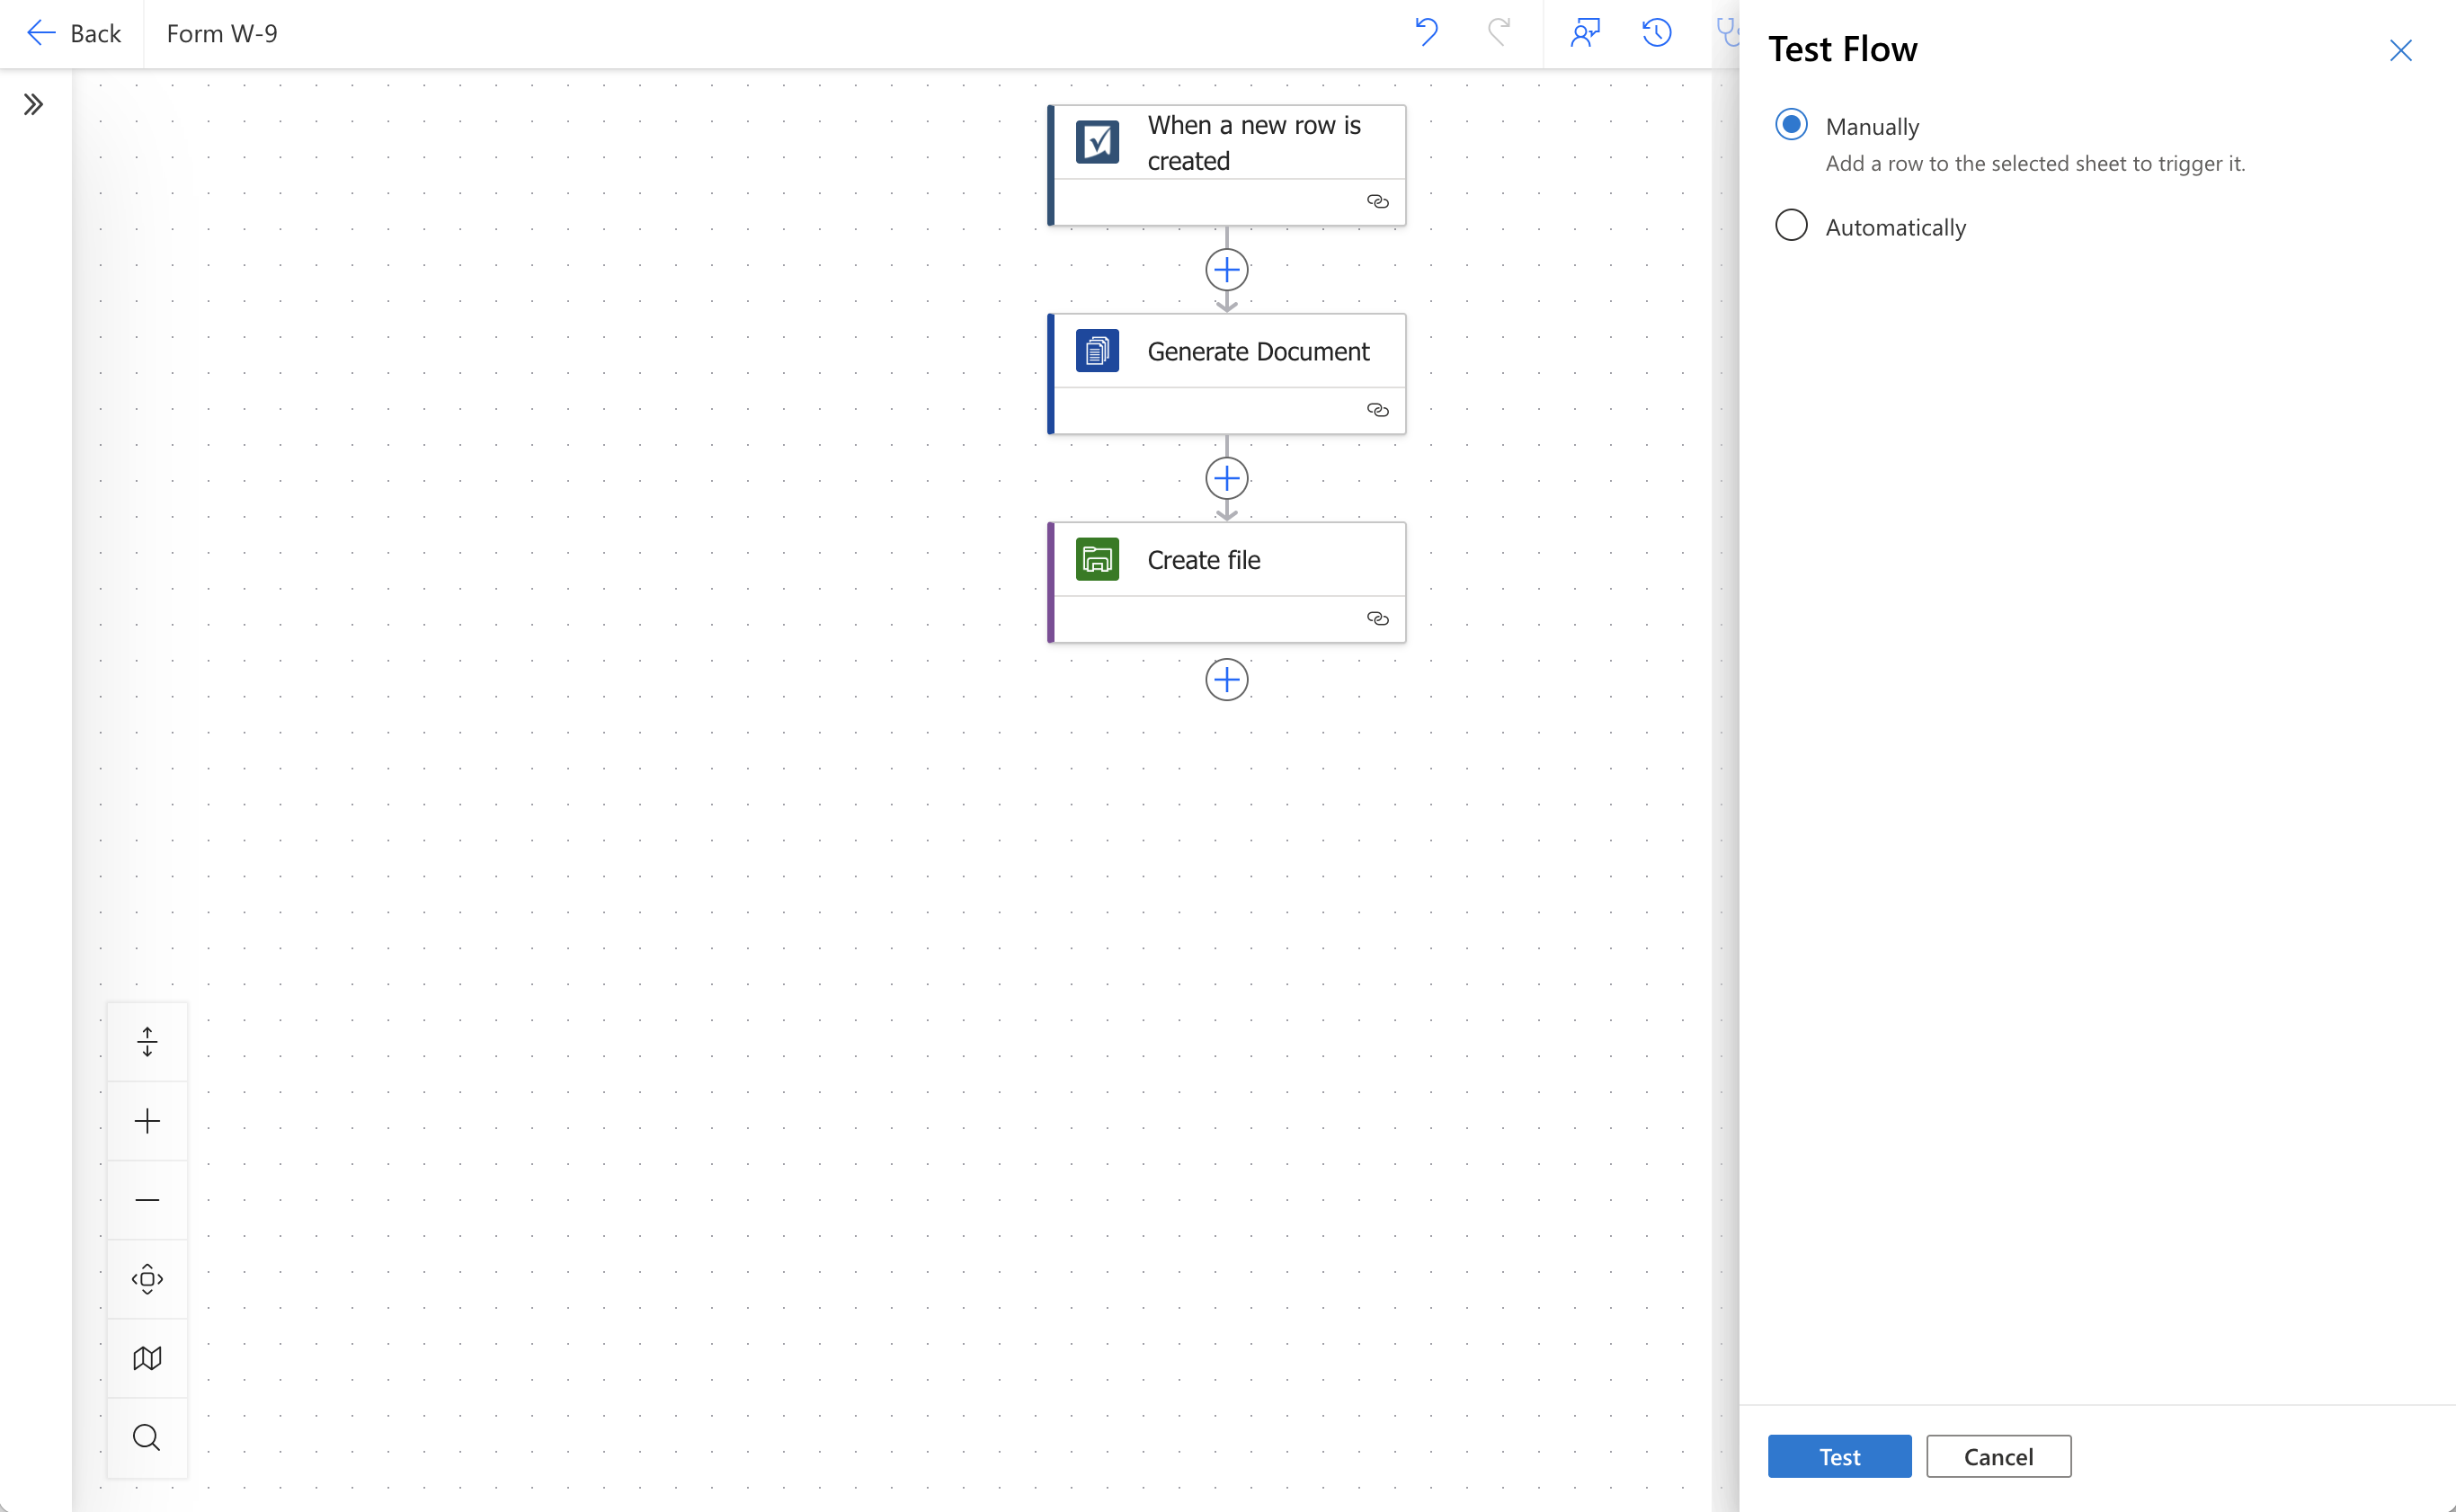
Task: Click the Smartsheet trigger checkmark icon
Action: [1097, 142]
